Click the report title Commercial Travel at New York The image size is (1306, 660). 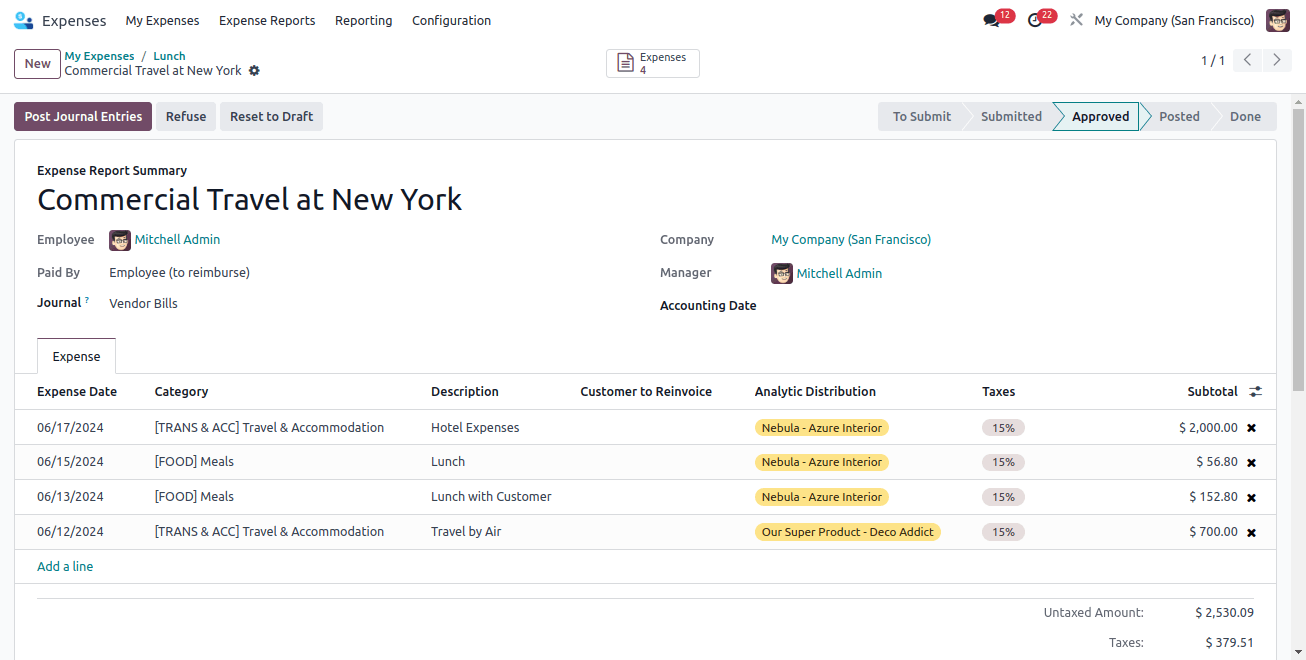click(249, 200)
